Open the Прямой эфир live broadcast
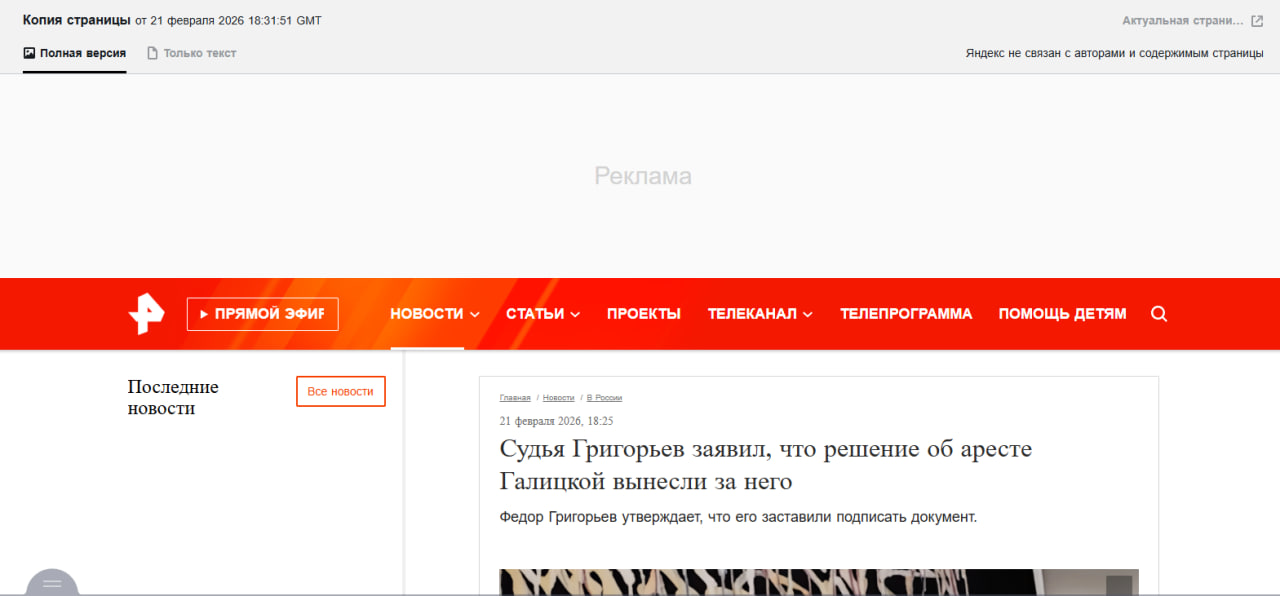1280x596 pixels. [x=262, y=314]
